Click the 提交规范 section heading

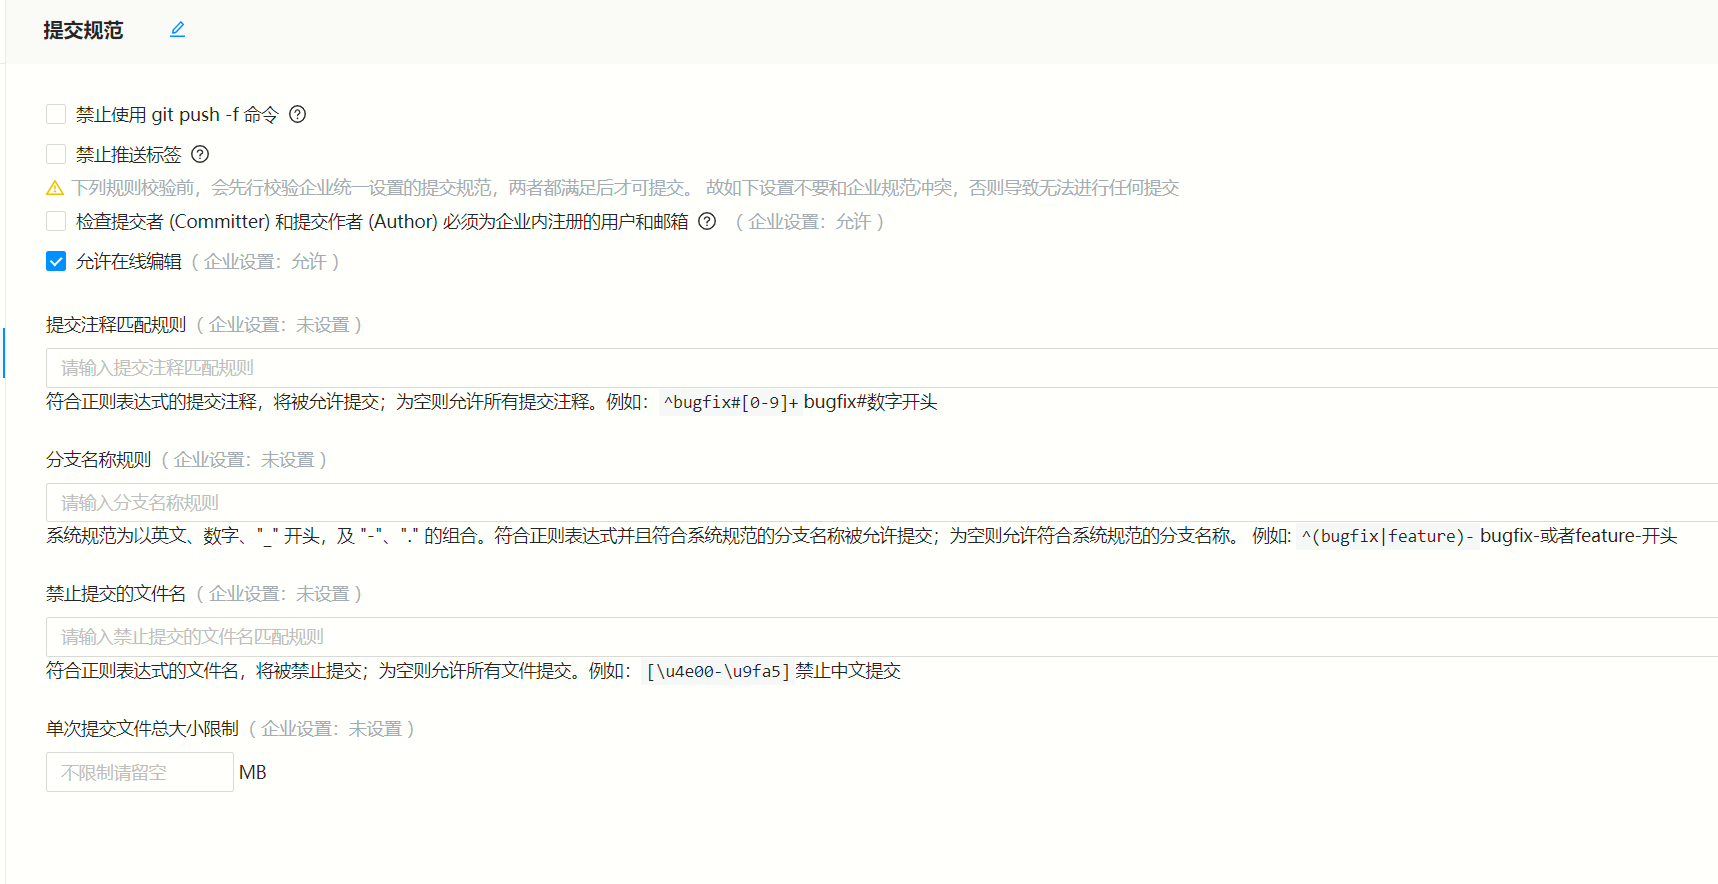tap(83, 30)
